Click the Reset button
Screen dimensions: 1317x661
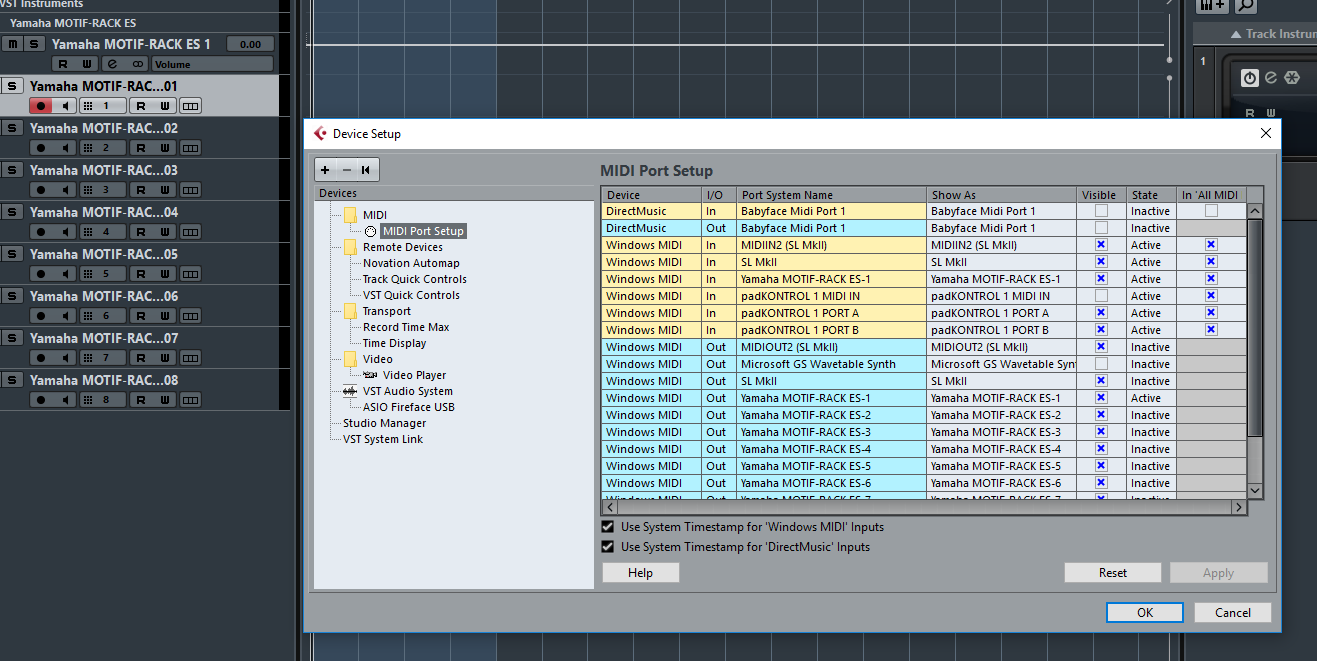tap(1112, 573)
